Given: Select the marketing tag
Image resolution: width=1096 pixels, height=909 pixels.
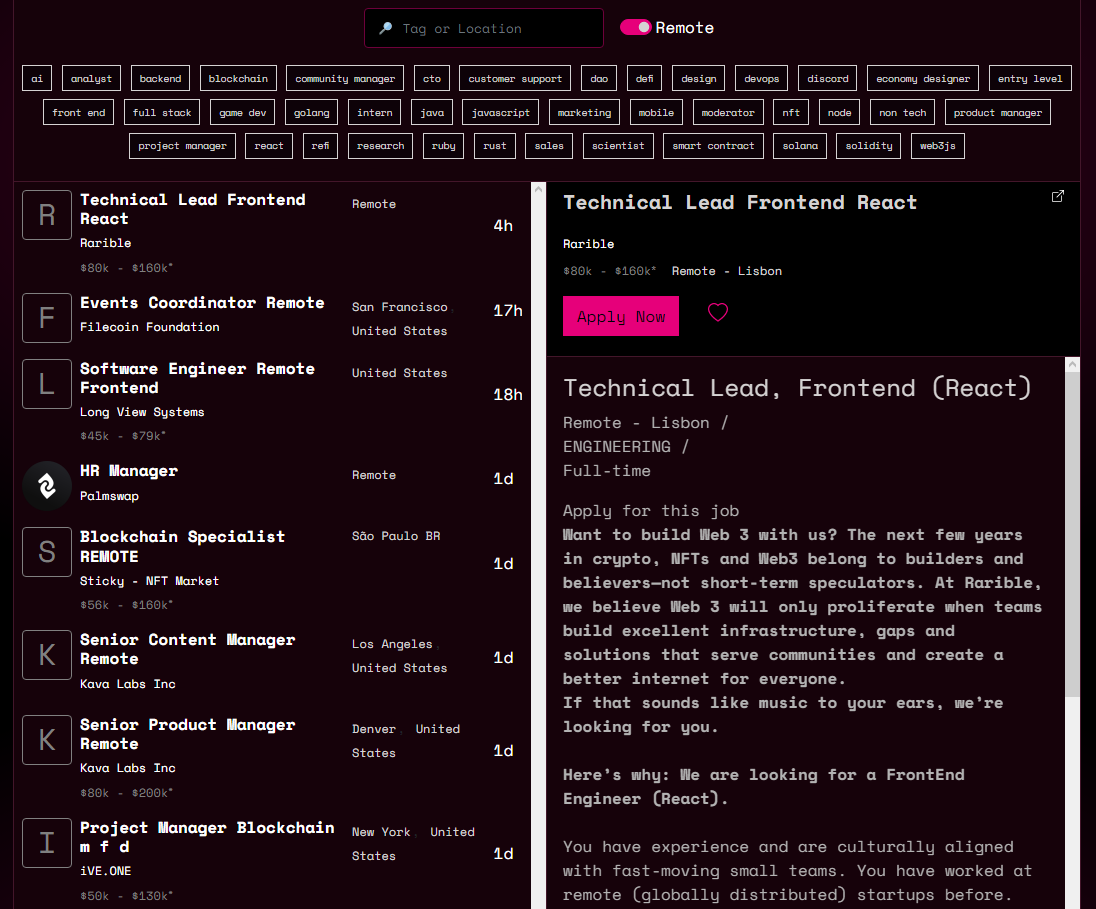Looking at the screenshot, I should [584, 112].
